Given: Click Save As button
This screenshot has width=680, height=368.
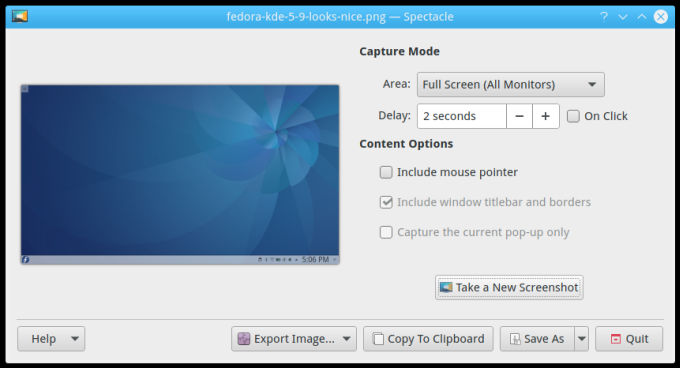Looking at the screenshot, I should (x=537, y=339).
